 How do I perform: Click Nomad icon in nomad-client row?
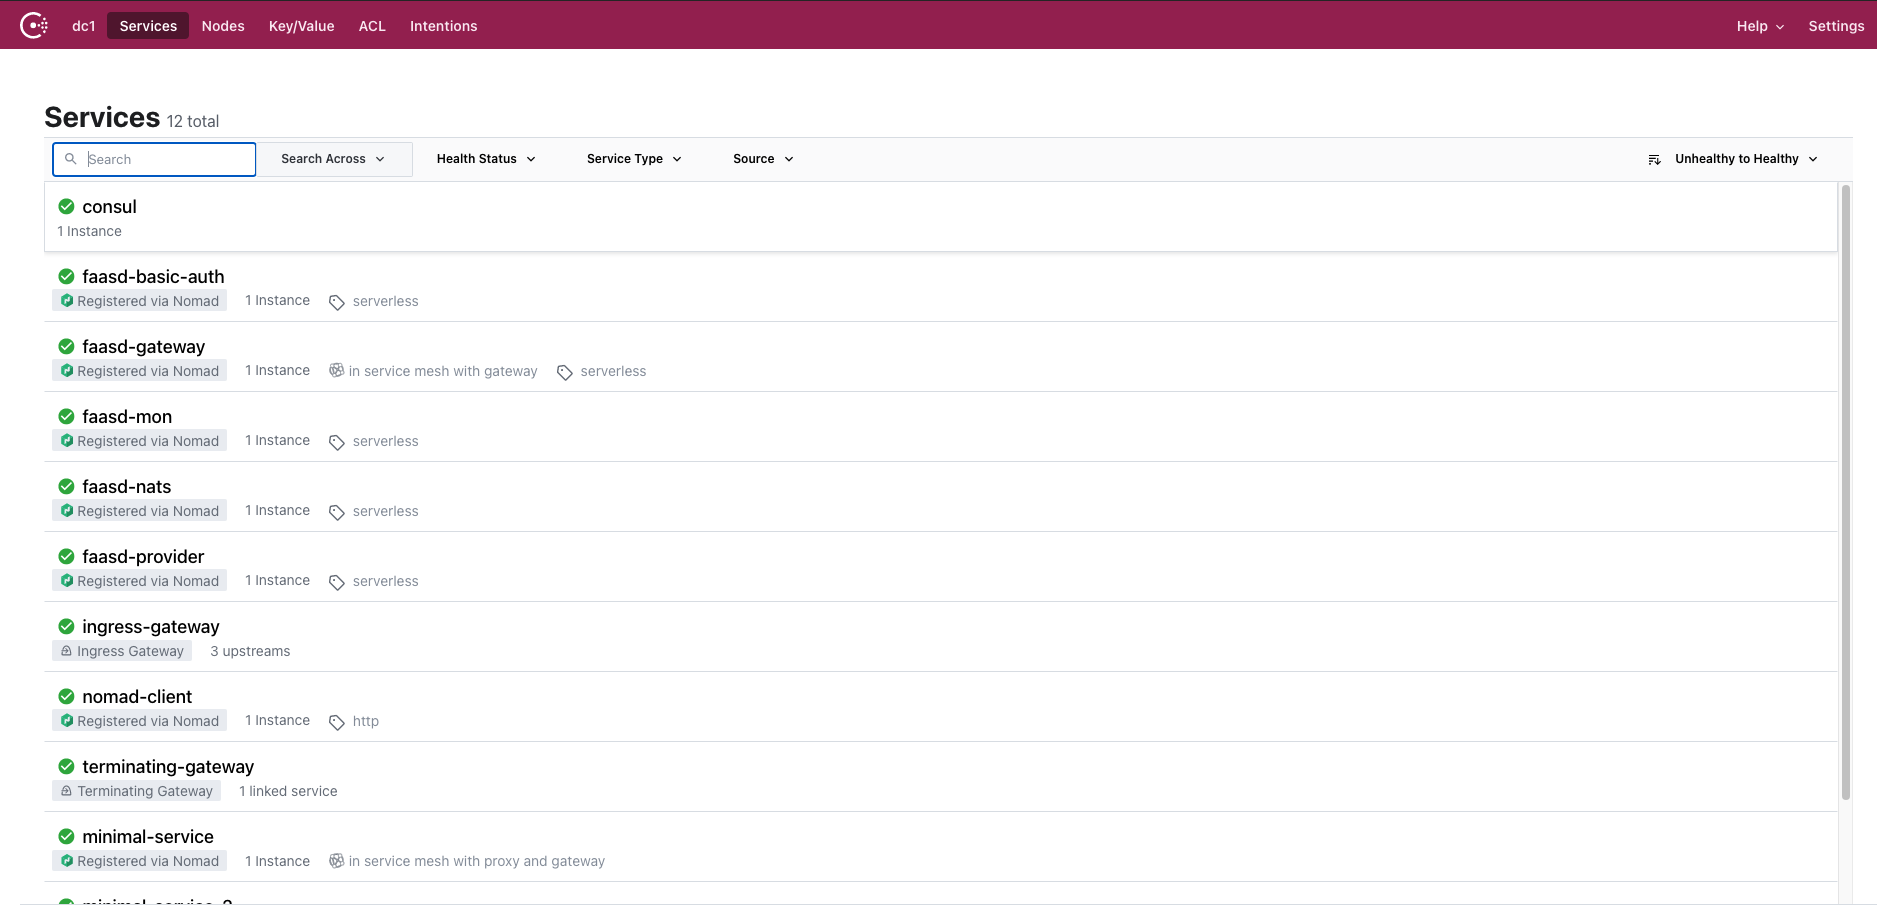pos(67,720)
